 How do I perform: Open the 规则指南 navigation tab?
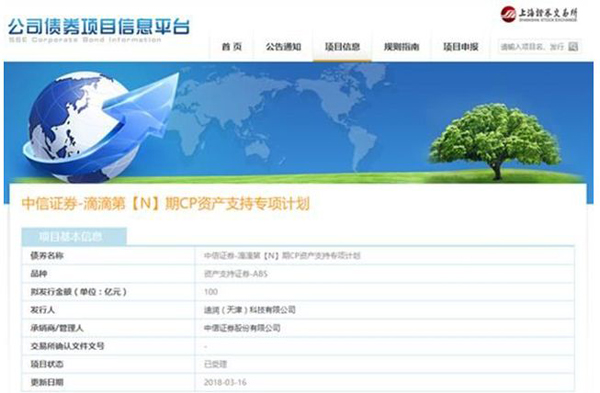[401, 47]
